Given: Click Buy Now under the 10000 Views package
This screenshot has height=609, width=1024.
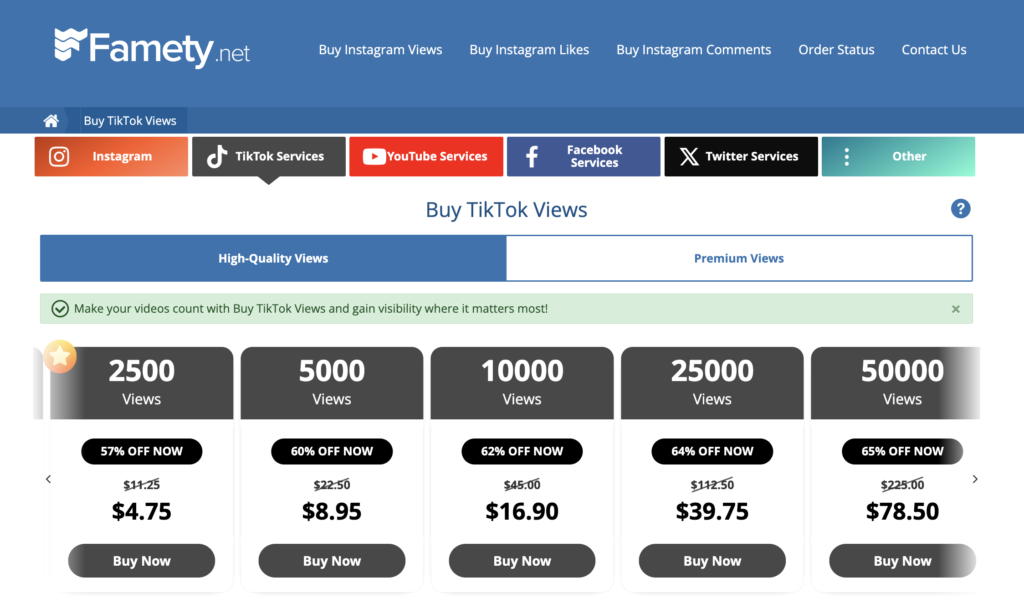Looking at the screenshot, I should [521, 560].
